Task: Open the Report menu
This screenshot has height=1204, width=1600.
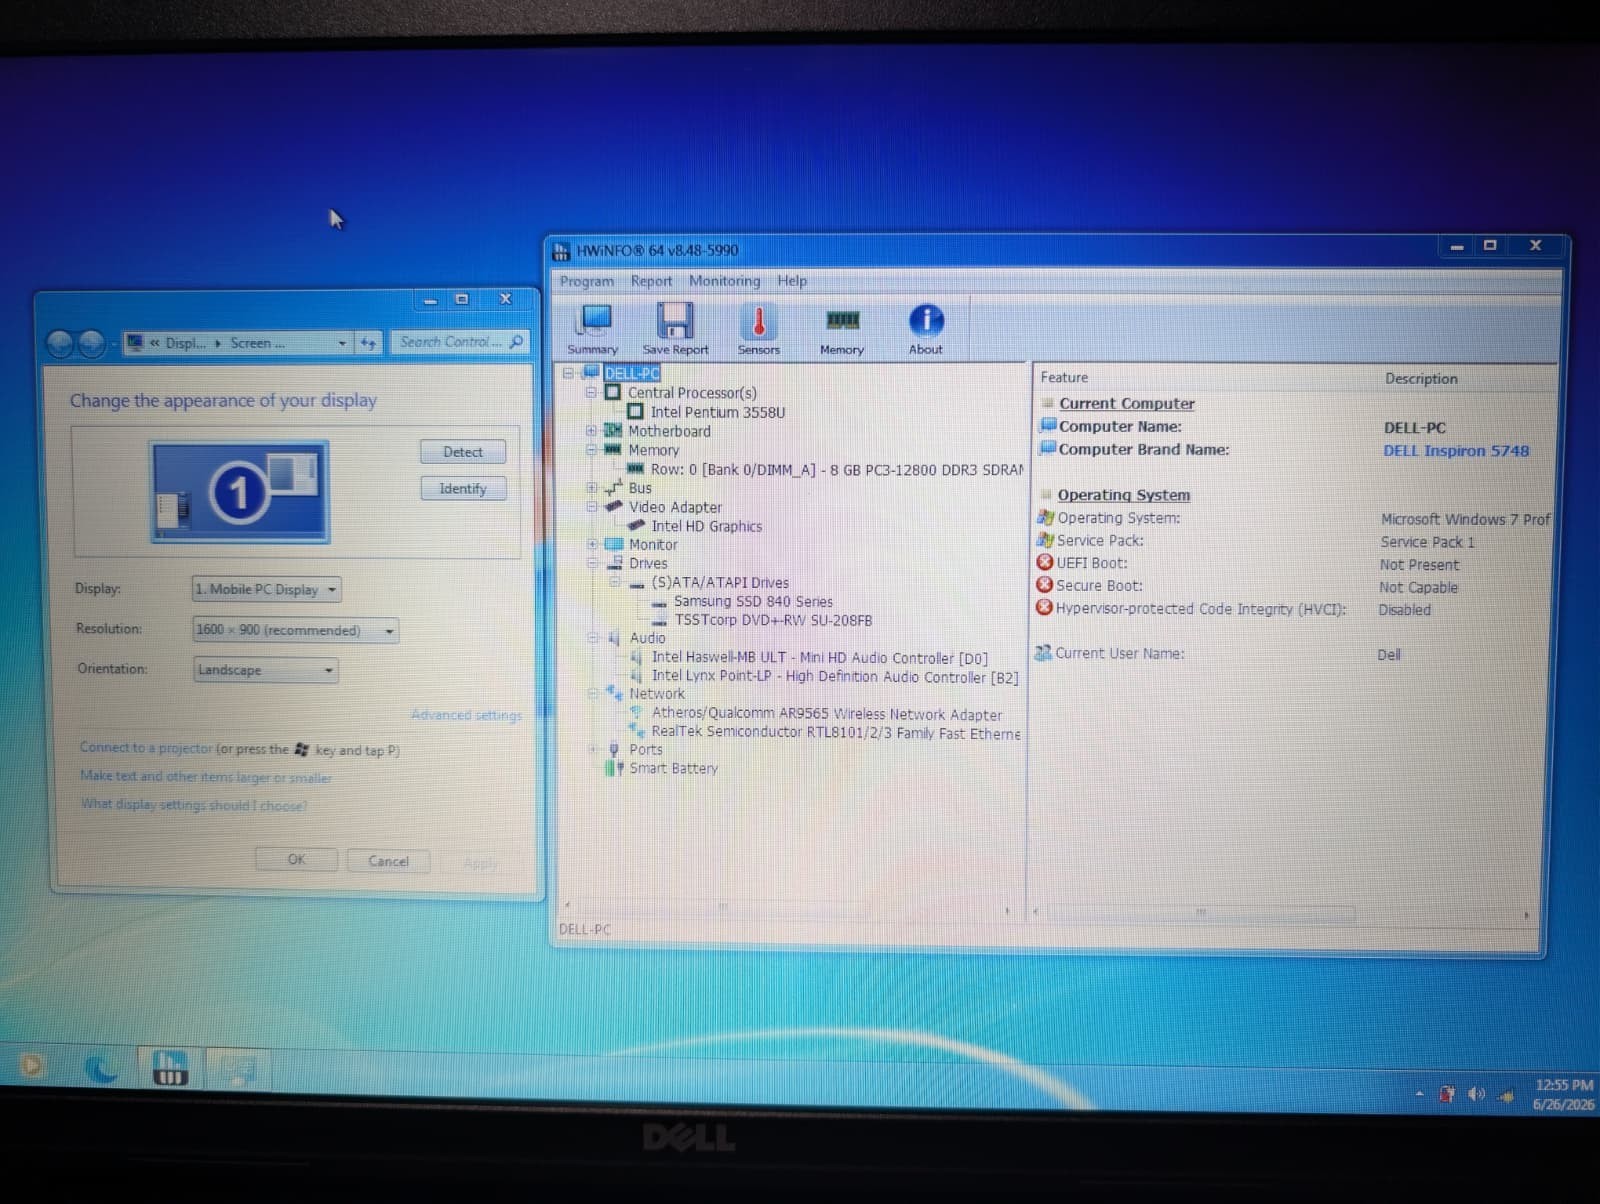Action: 651,281
